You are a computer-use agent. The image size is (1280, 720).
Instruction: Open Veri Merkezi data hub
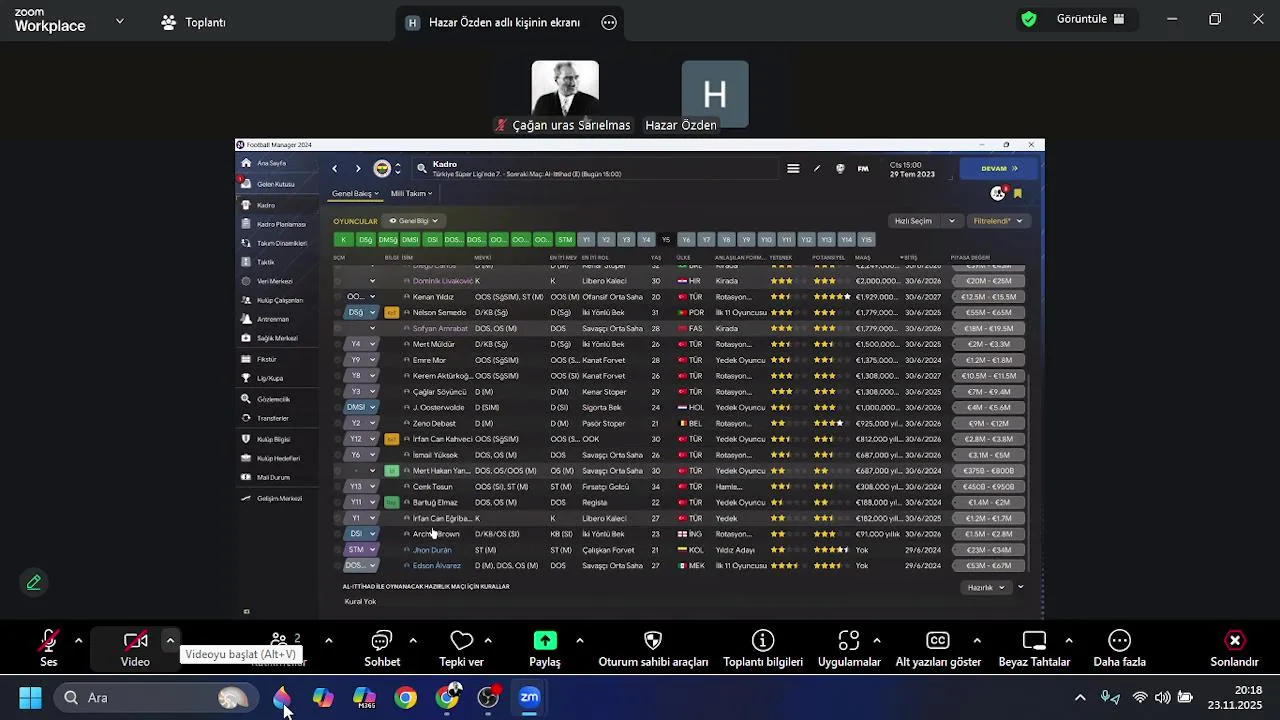(274, 281)
